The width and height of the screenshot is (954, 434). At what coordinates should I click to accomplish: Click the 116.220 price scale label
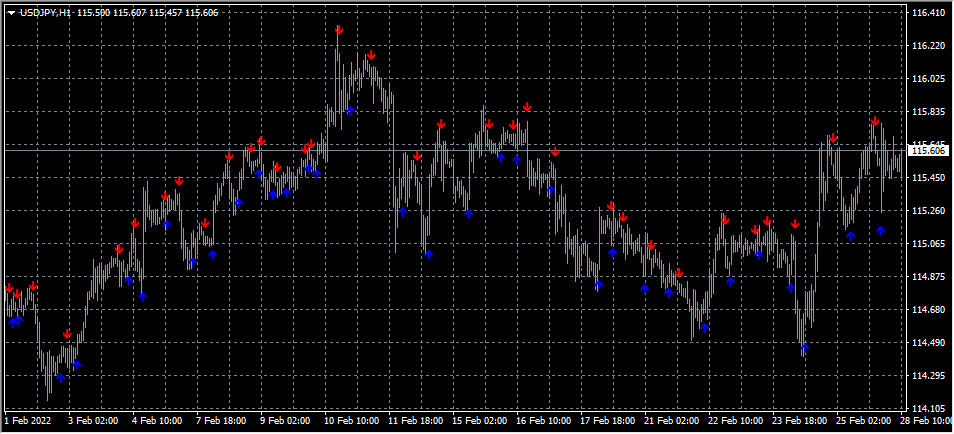click(x=928, y=46)
